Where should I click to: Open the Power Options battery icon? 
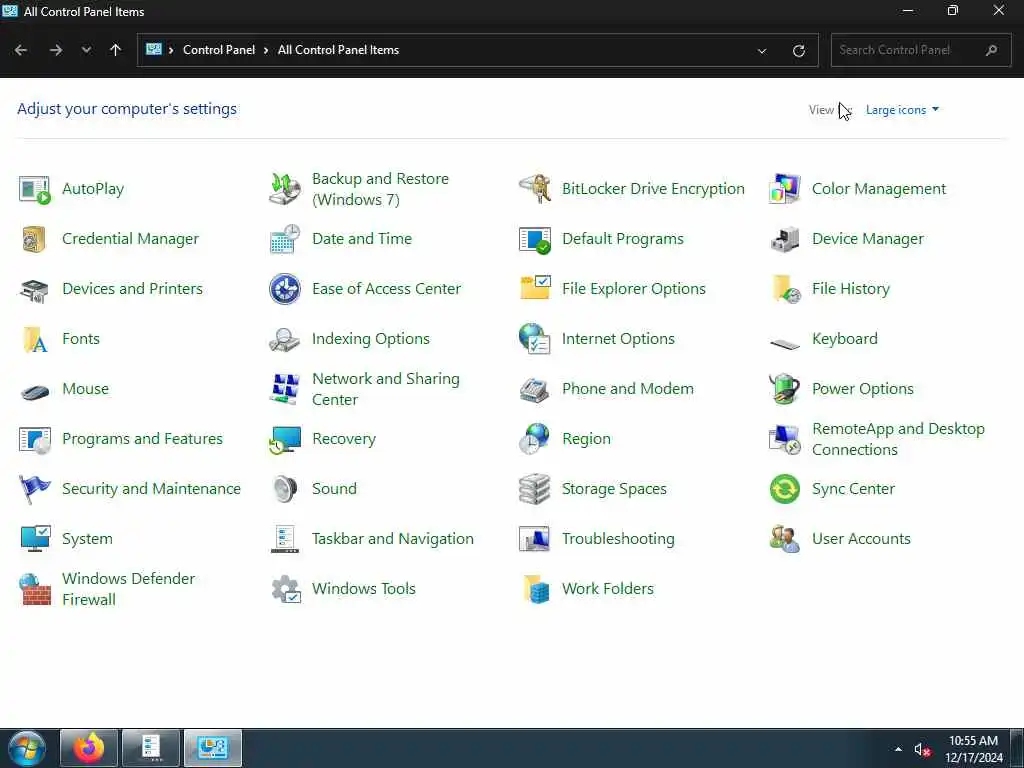point(784,389)
